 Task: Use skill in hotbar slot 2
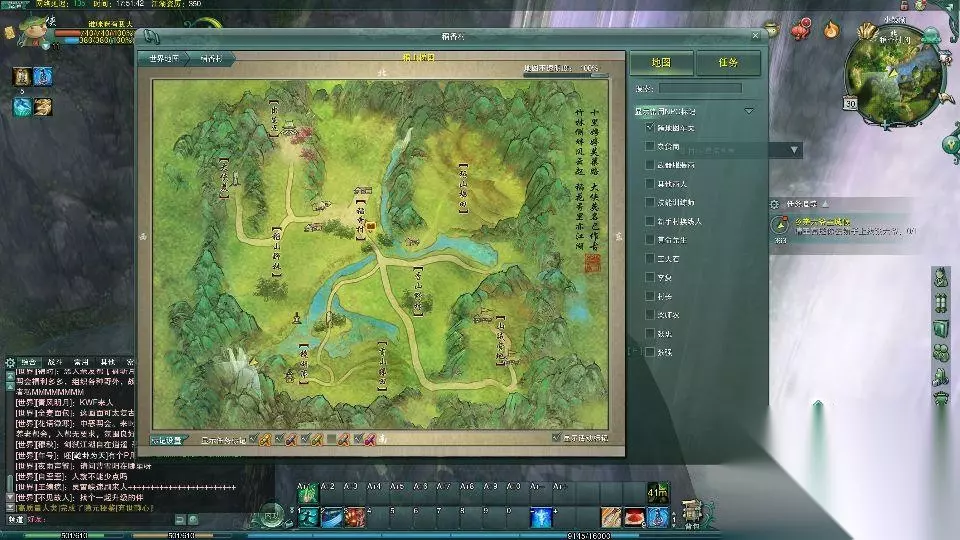click(x=332, y=517)
